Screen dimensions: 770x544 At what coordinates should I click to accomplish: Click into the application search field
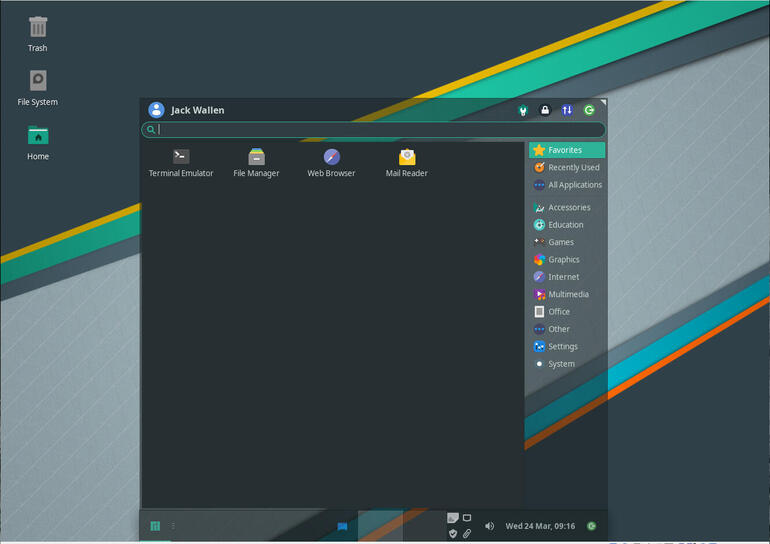(x=373, y=130)
